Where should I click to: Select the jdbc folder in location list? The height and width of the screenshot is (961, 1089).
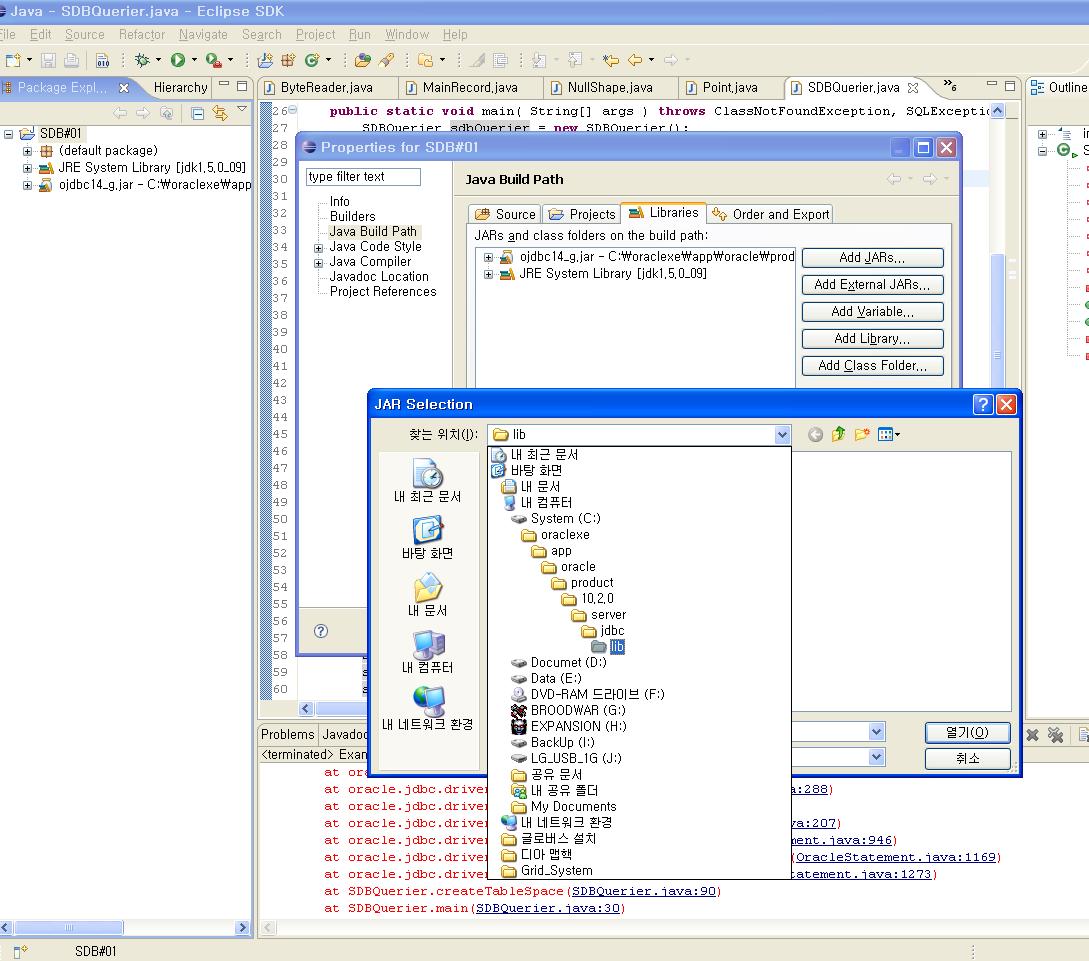point(603,630)
